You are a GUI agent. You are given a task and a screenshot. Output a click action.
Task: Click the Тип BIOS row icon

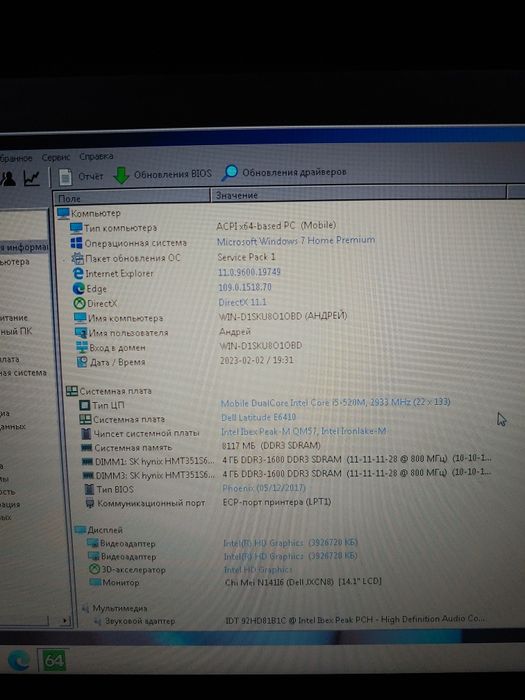click(89, 489)
